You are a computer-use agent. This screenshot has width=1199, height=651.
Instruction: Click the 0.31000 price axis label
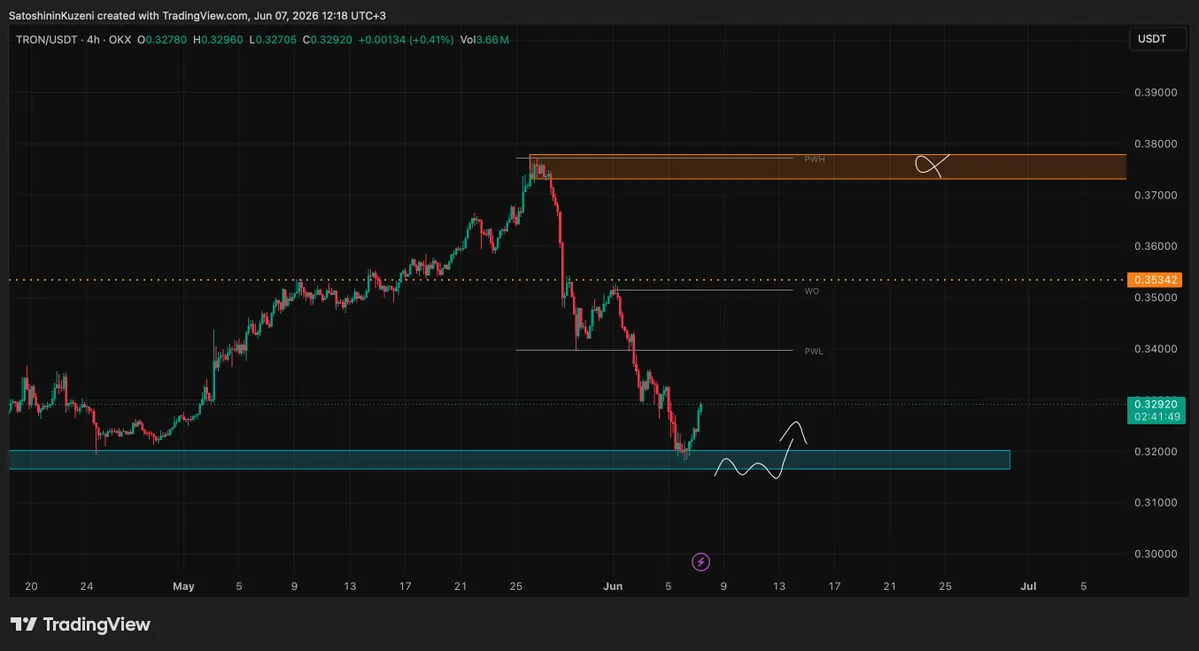tap(1155, 503)
